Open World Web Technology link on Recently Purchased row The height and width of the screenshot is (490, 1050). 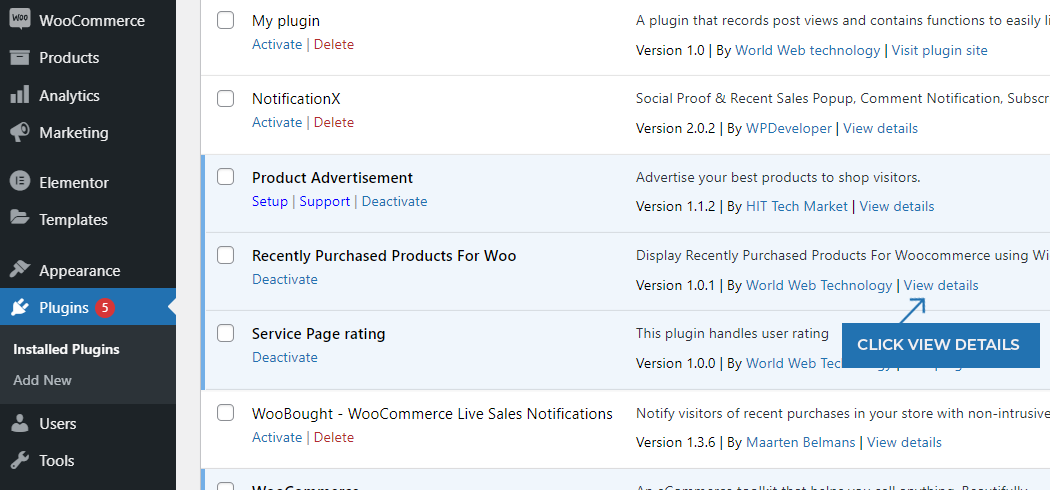point(819,285)
